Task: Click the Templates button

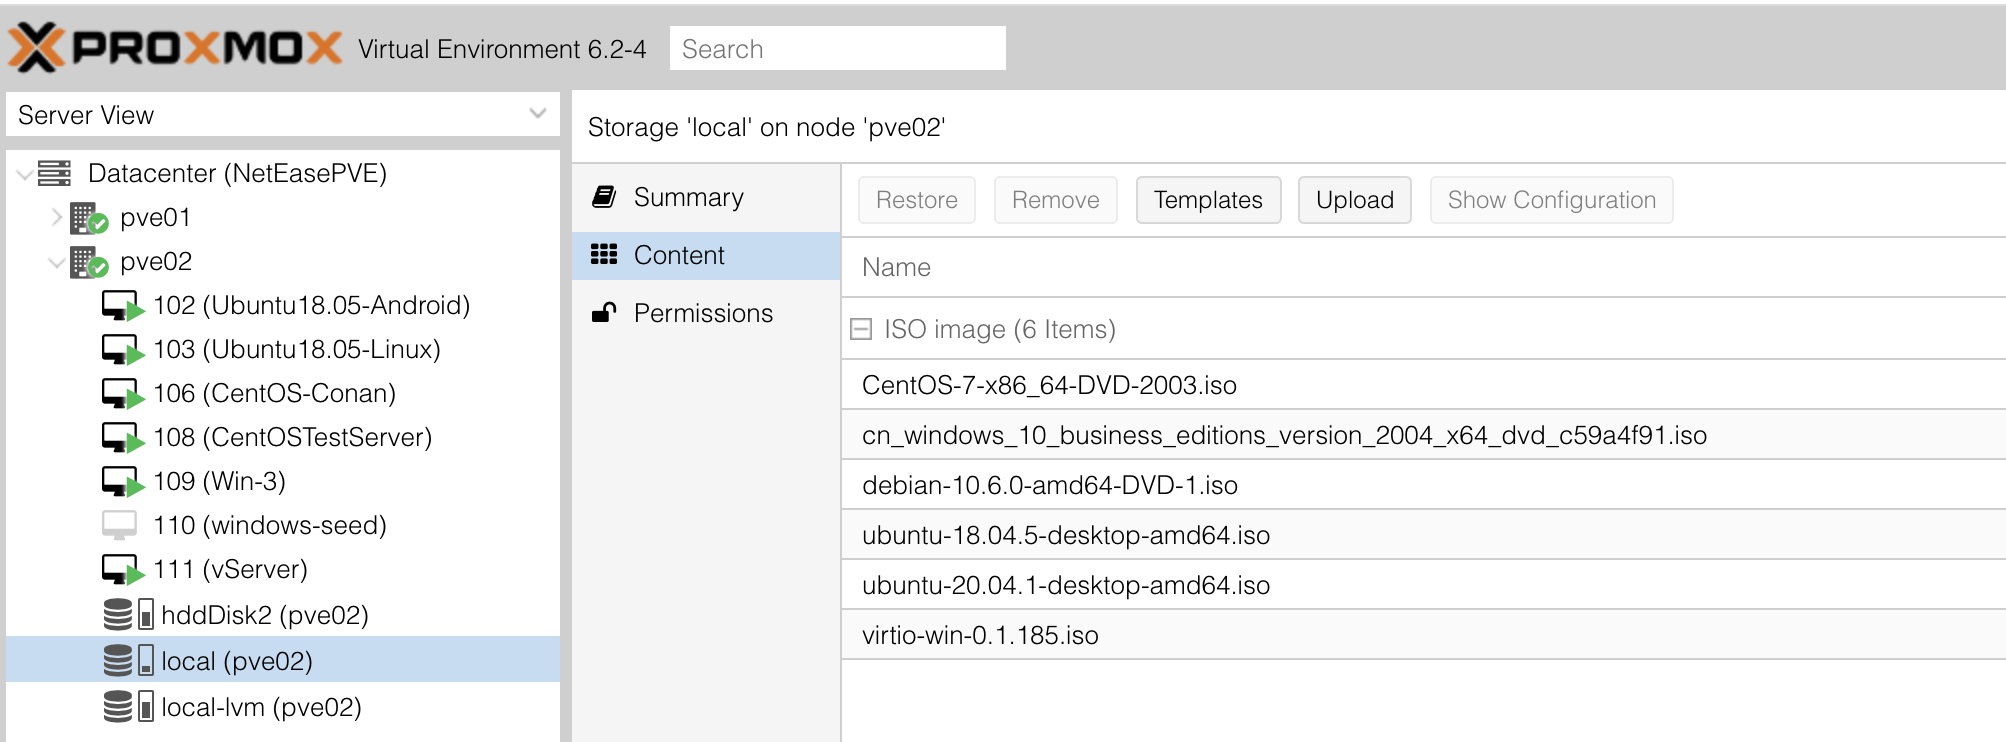Action: tap(1208, 200)
